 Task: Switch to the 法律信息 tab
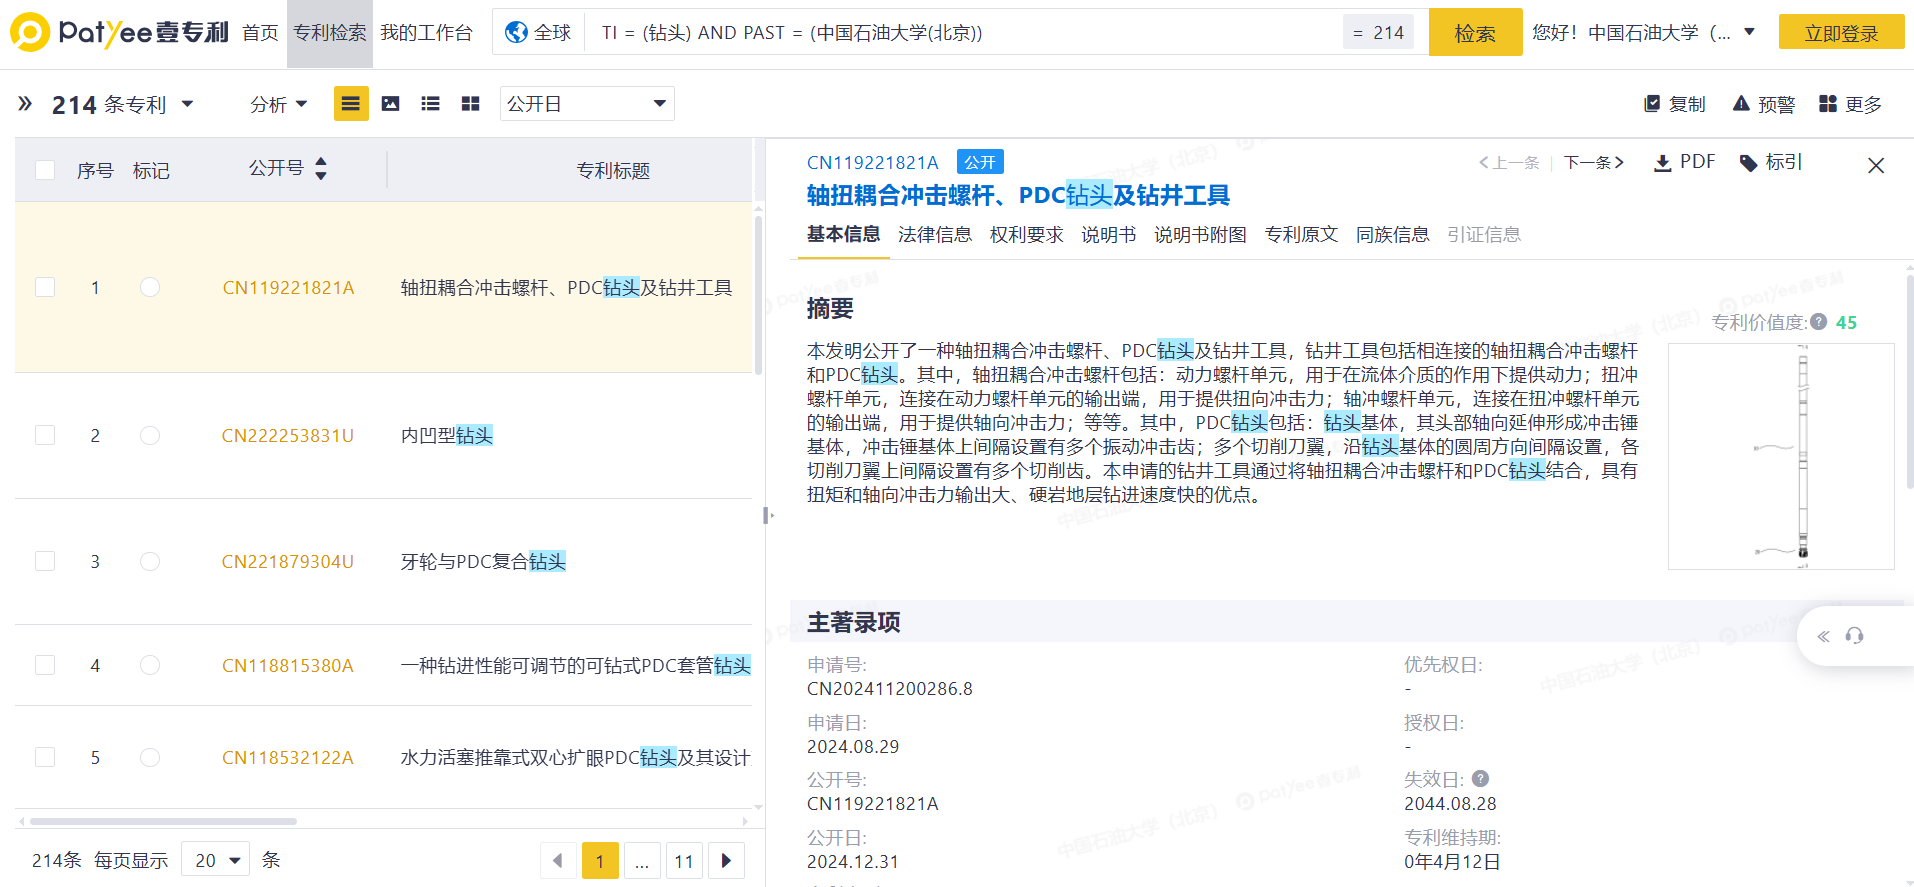point(934,235)
